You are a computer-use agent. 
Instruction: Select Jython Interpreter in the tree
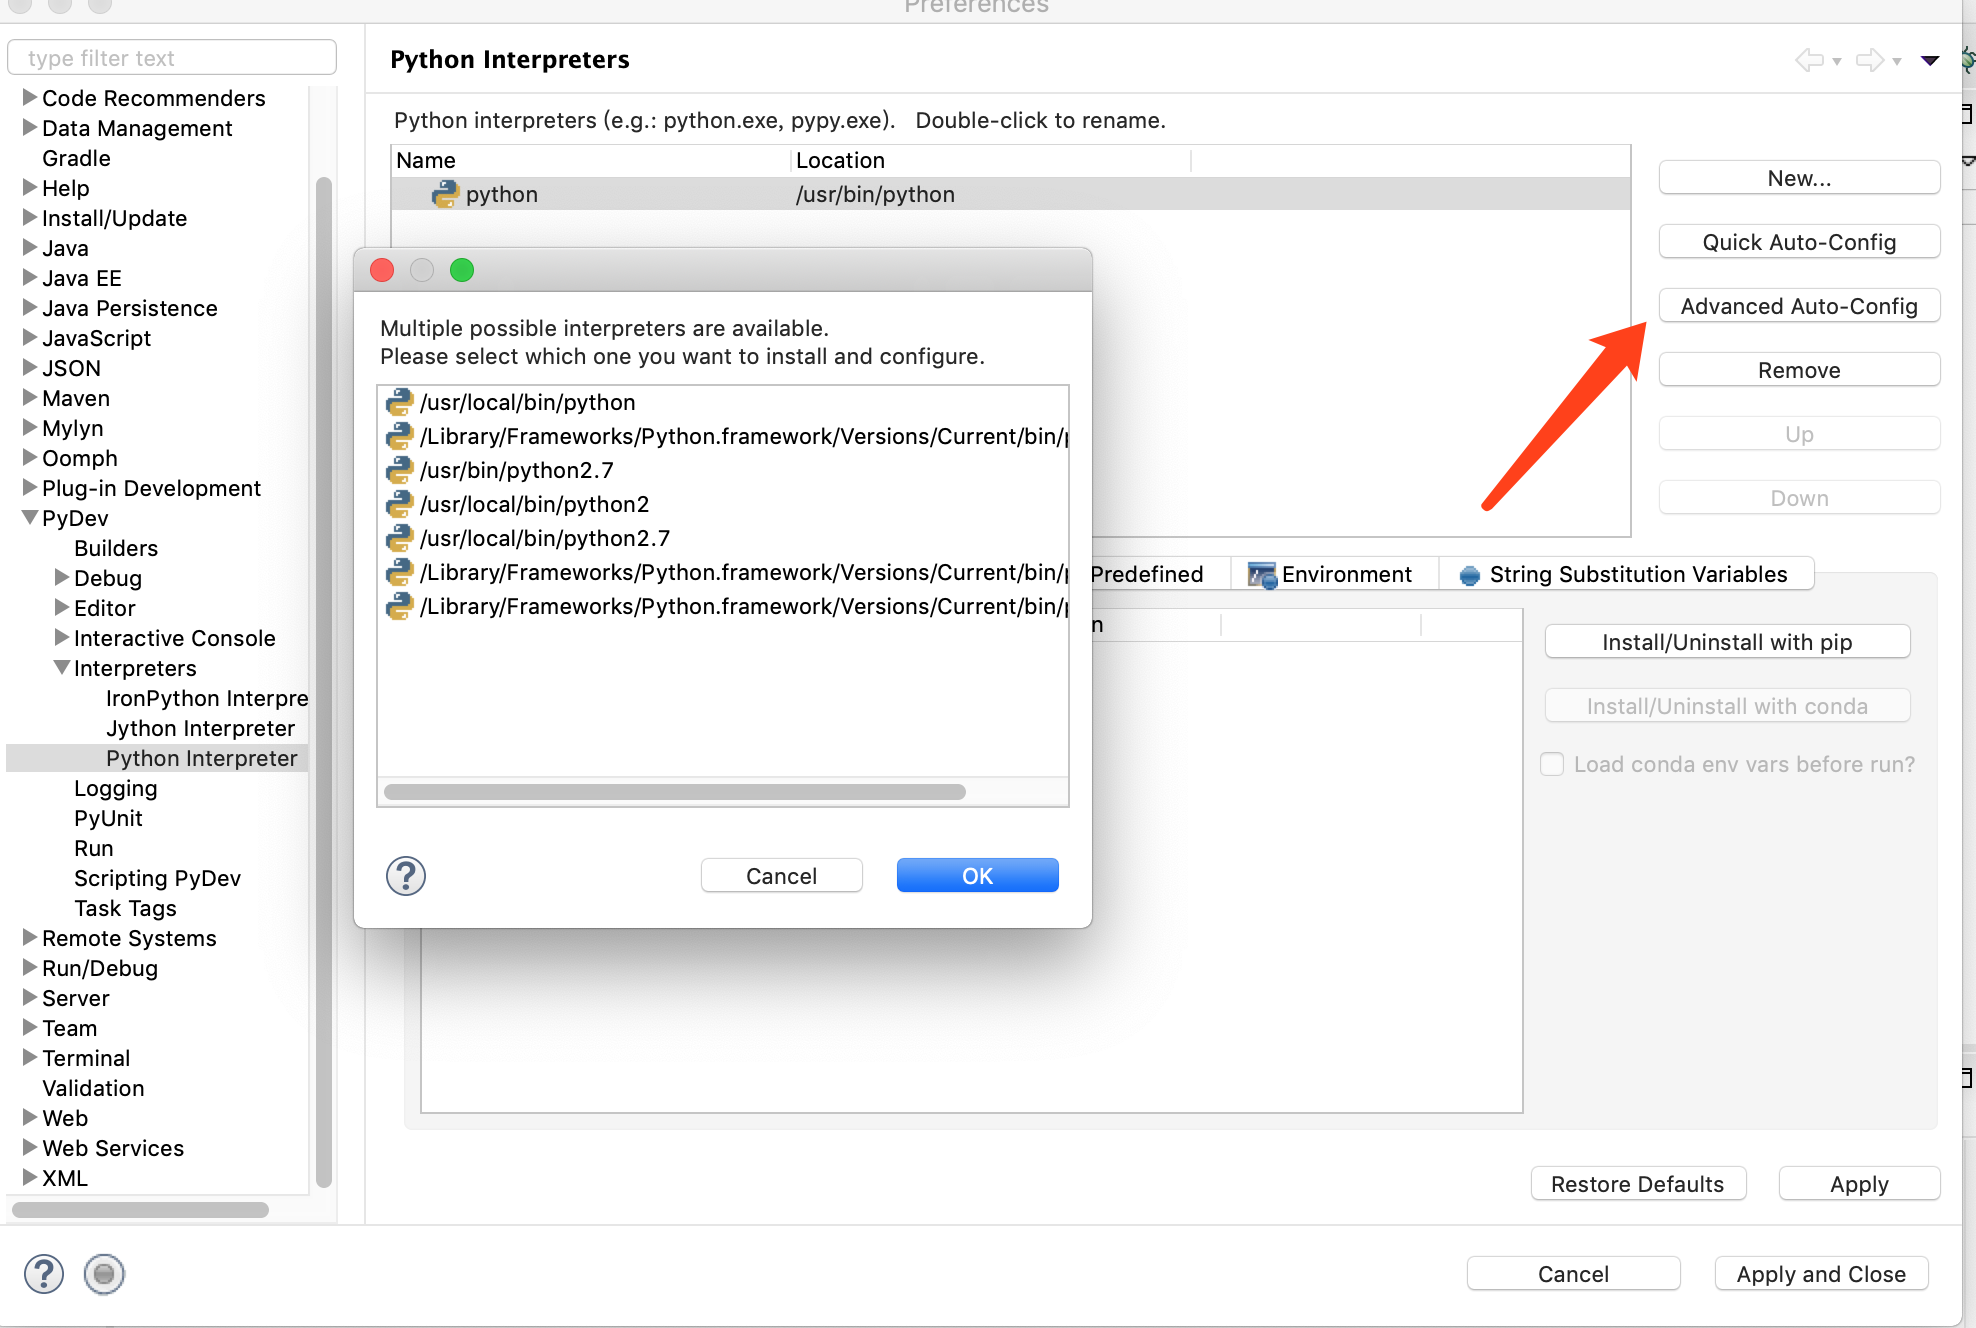tap(200, 728)
